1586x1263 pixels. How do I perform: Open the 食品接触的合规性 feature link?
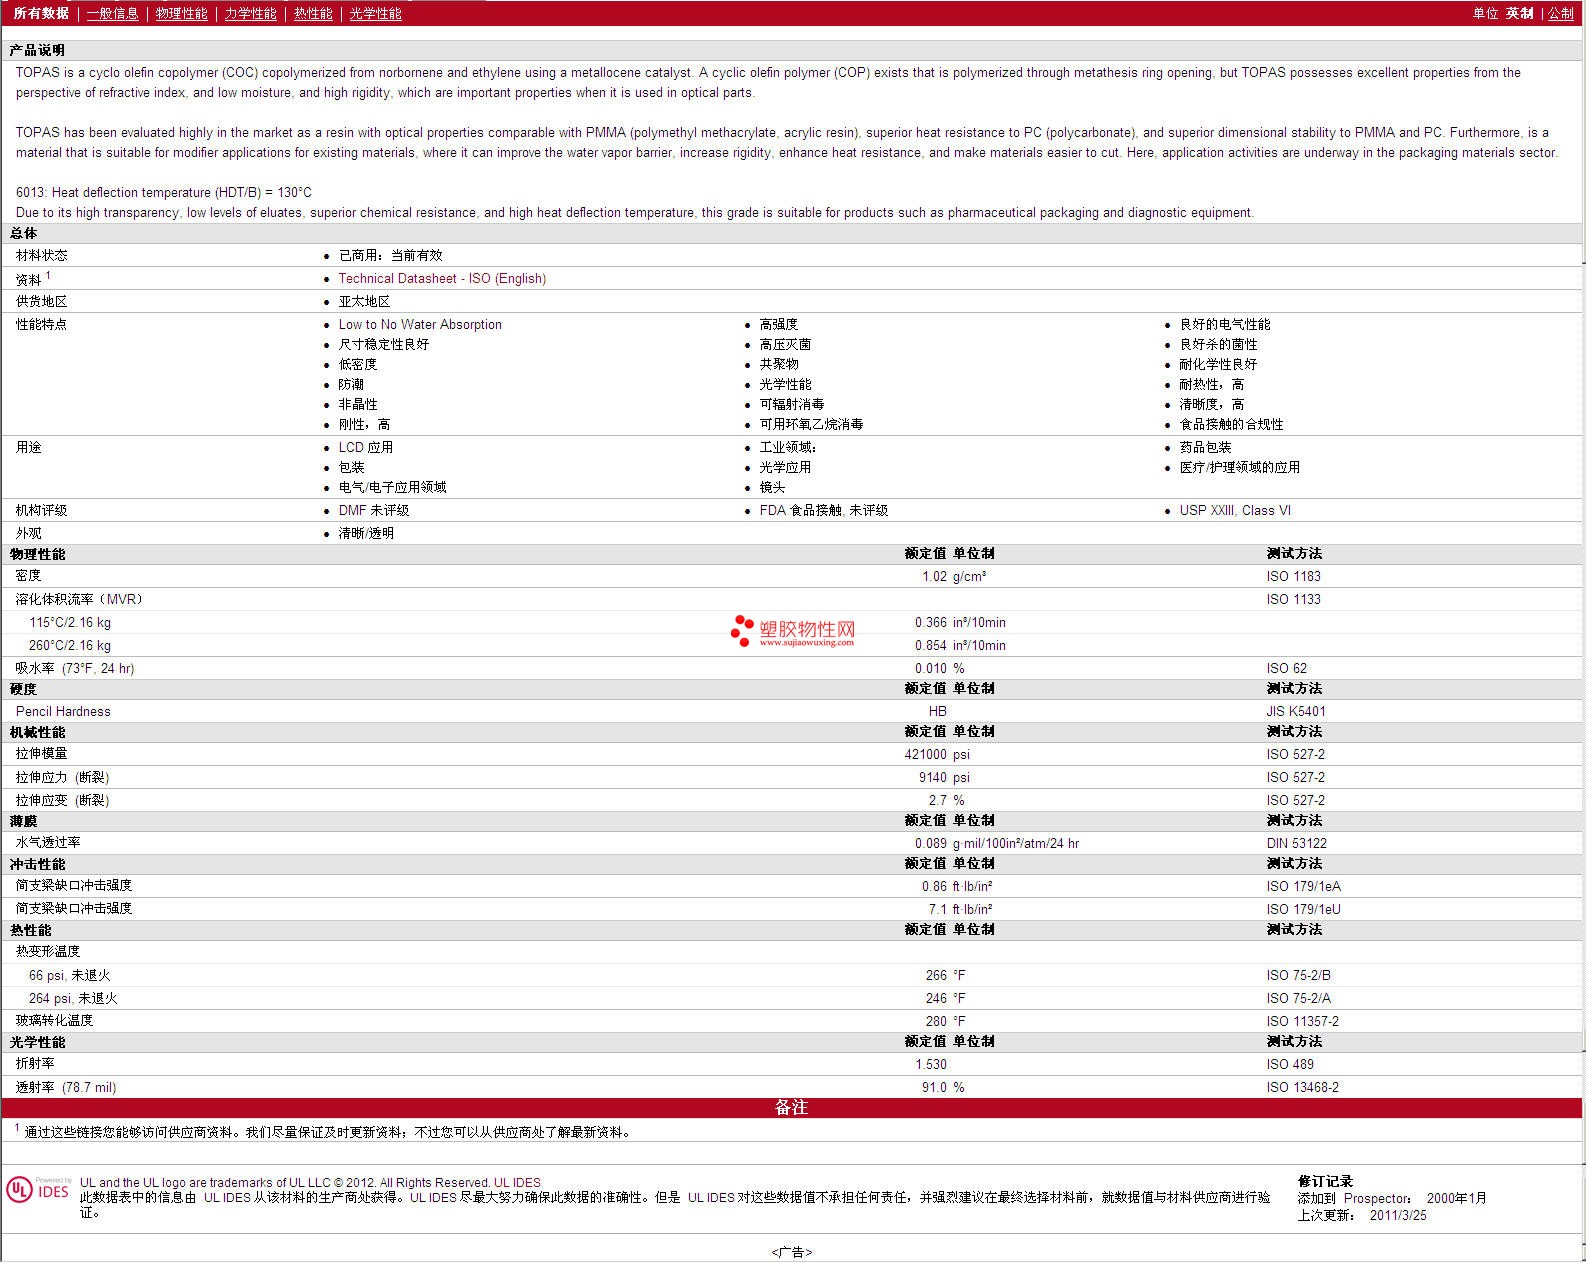(x=1231, y=424)
